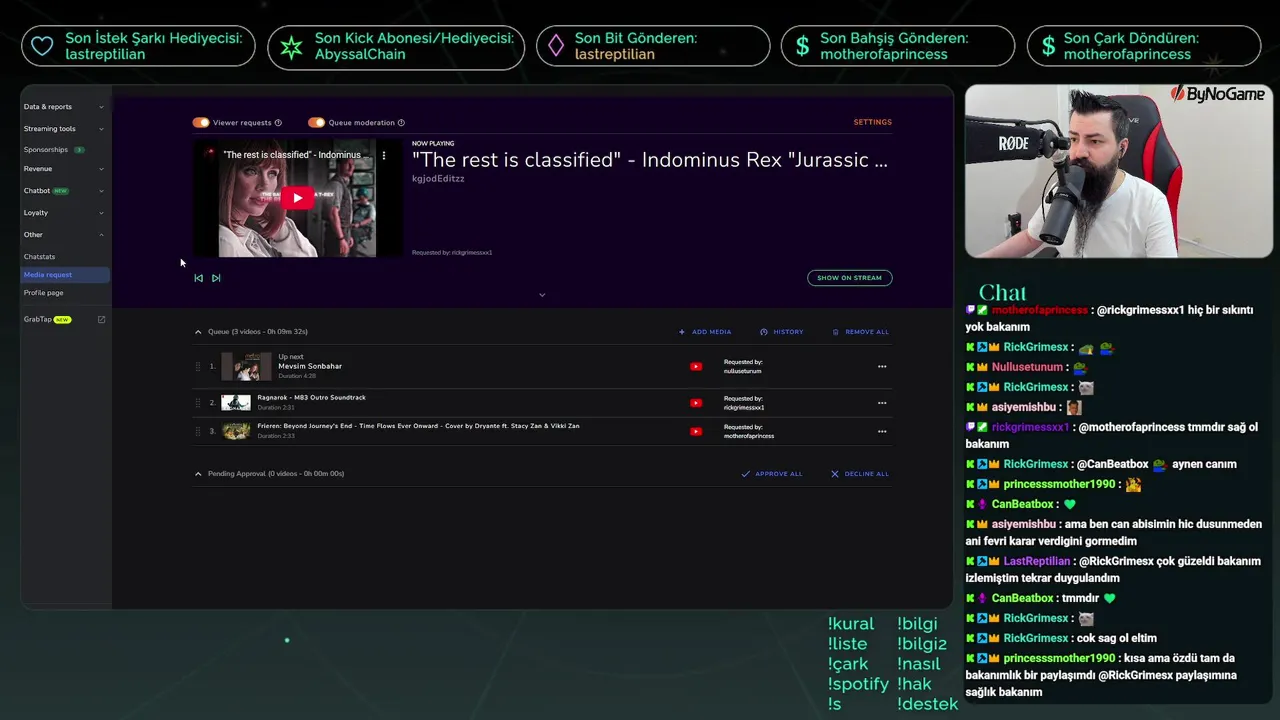Toggle Viewer requests switch
The width and height of the screenshot is (1280, 720).
(201, 123)
